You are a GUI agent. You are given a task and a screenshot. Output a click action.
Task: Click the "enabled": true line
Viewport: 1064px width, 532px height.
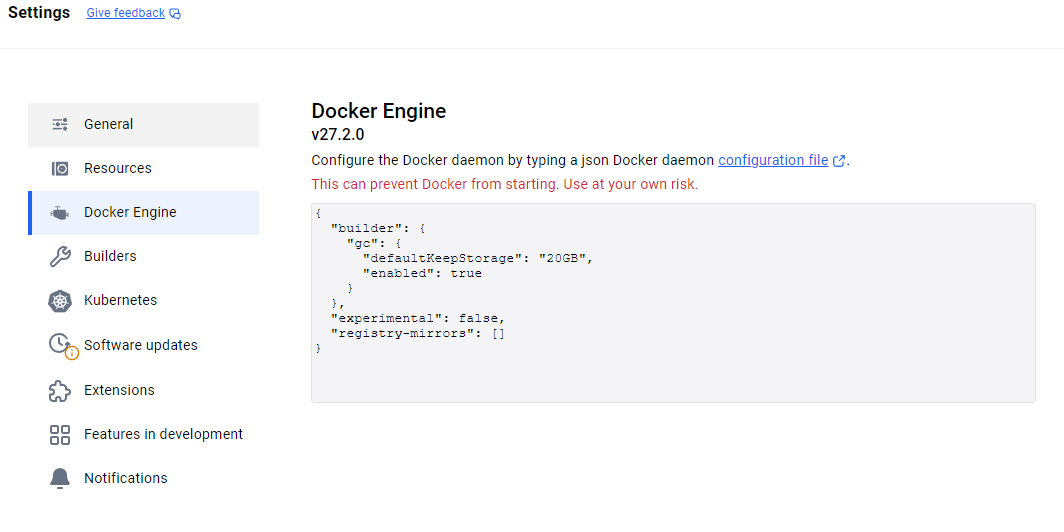pos(422,273)
